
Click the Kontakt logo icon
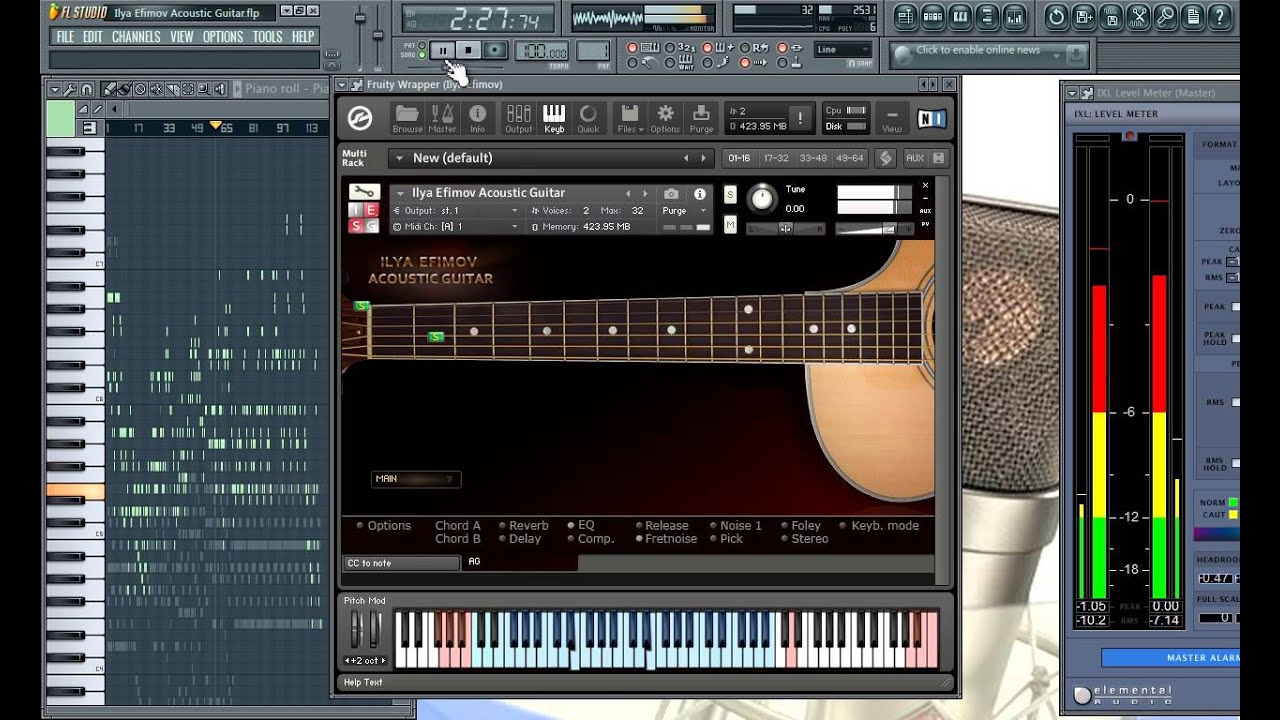360,118
